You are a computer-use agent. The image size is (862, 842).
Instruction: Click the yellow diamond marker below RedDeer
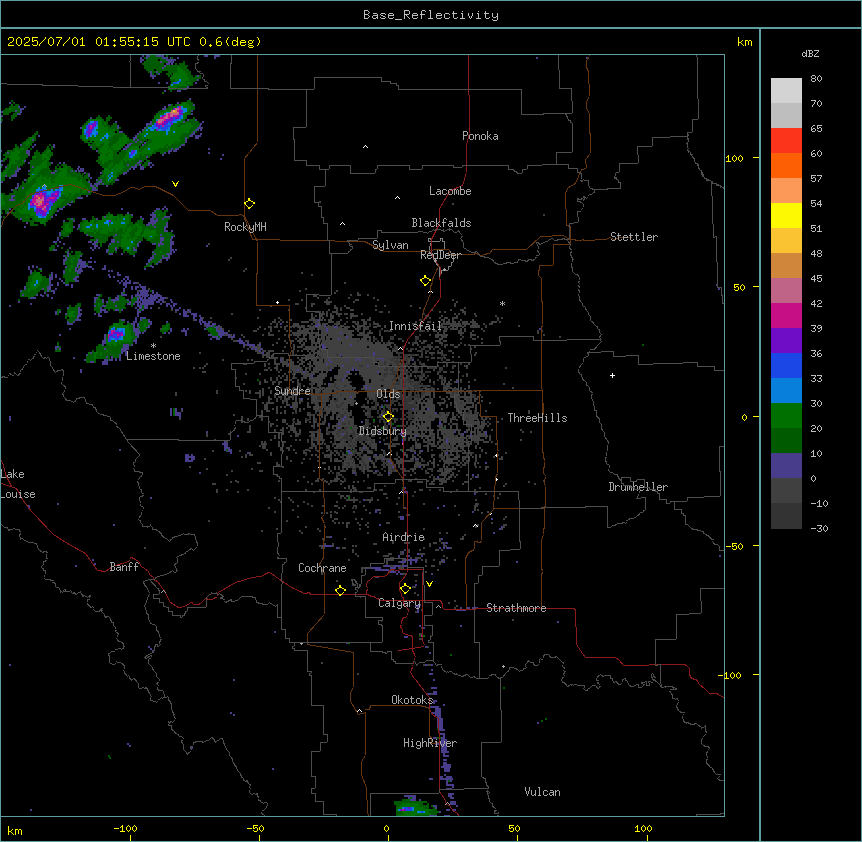tap(425, 281)
